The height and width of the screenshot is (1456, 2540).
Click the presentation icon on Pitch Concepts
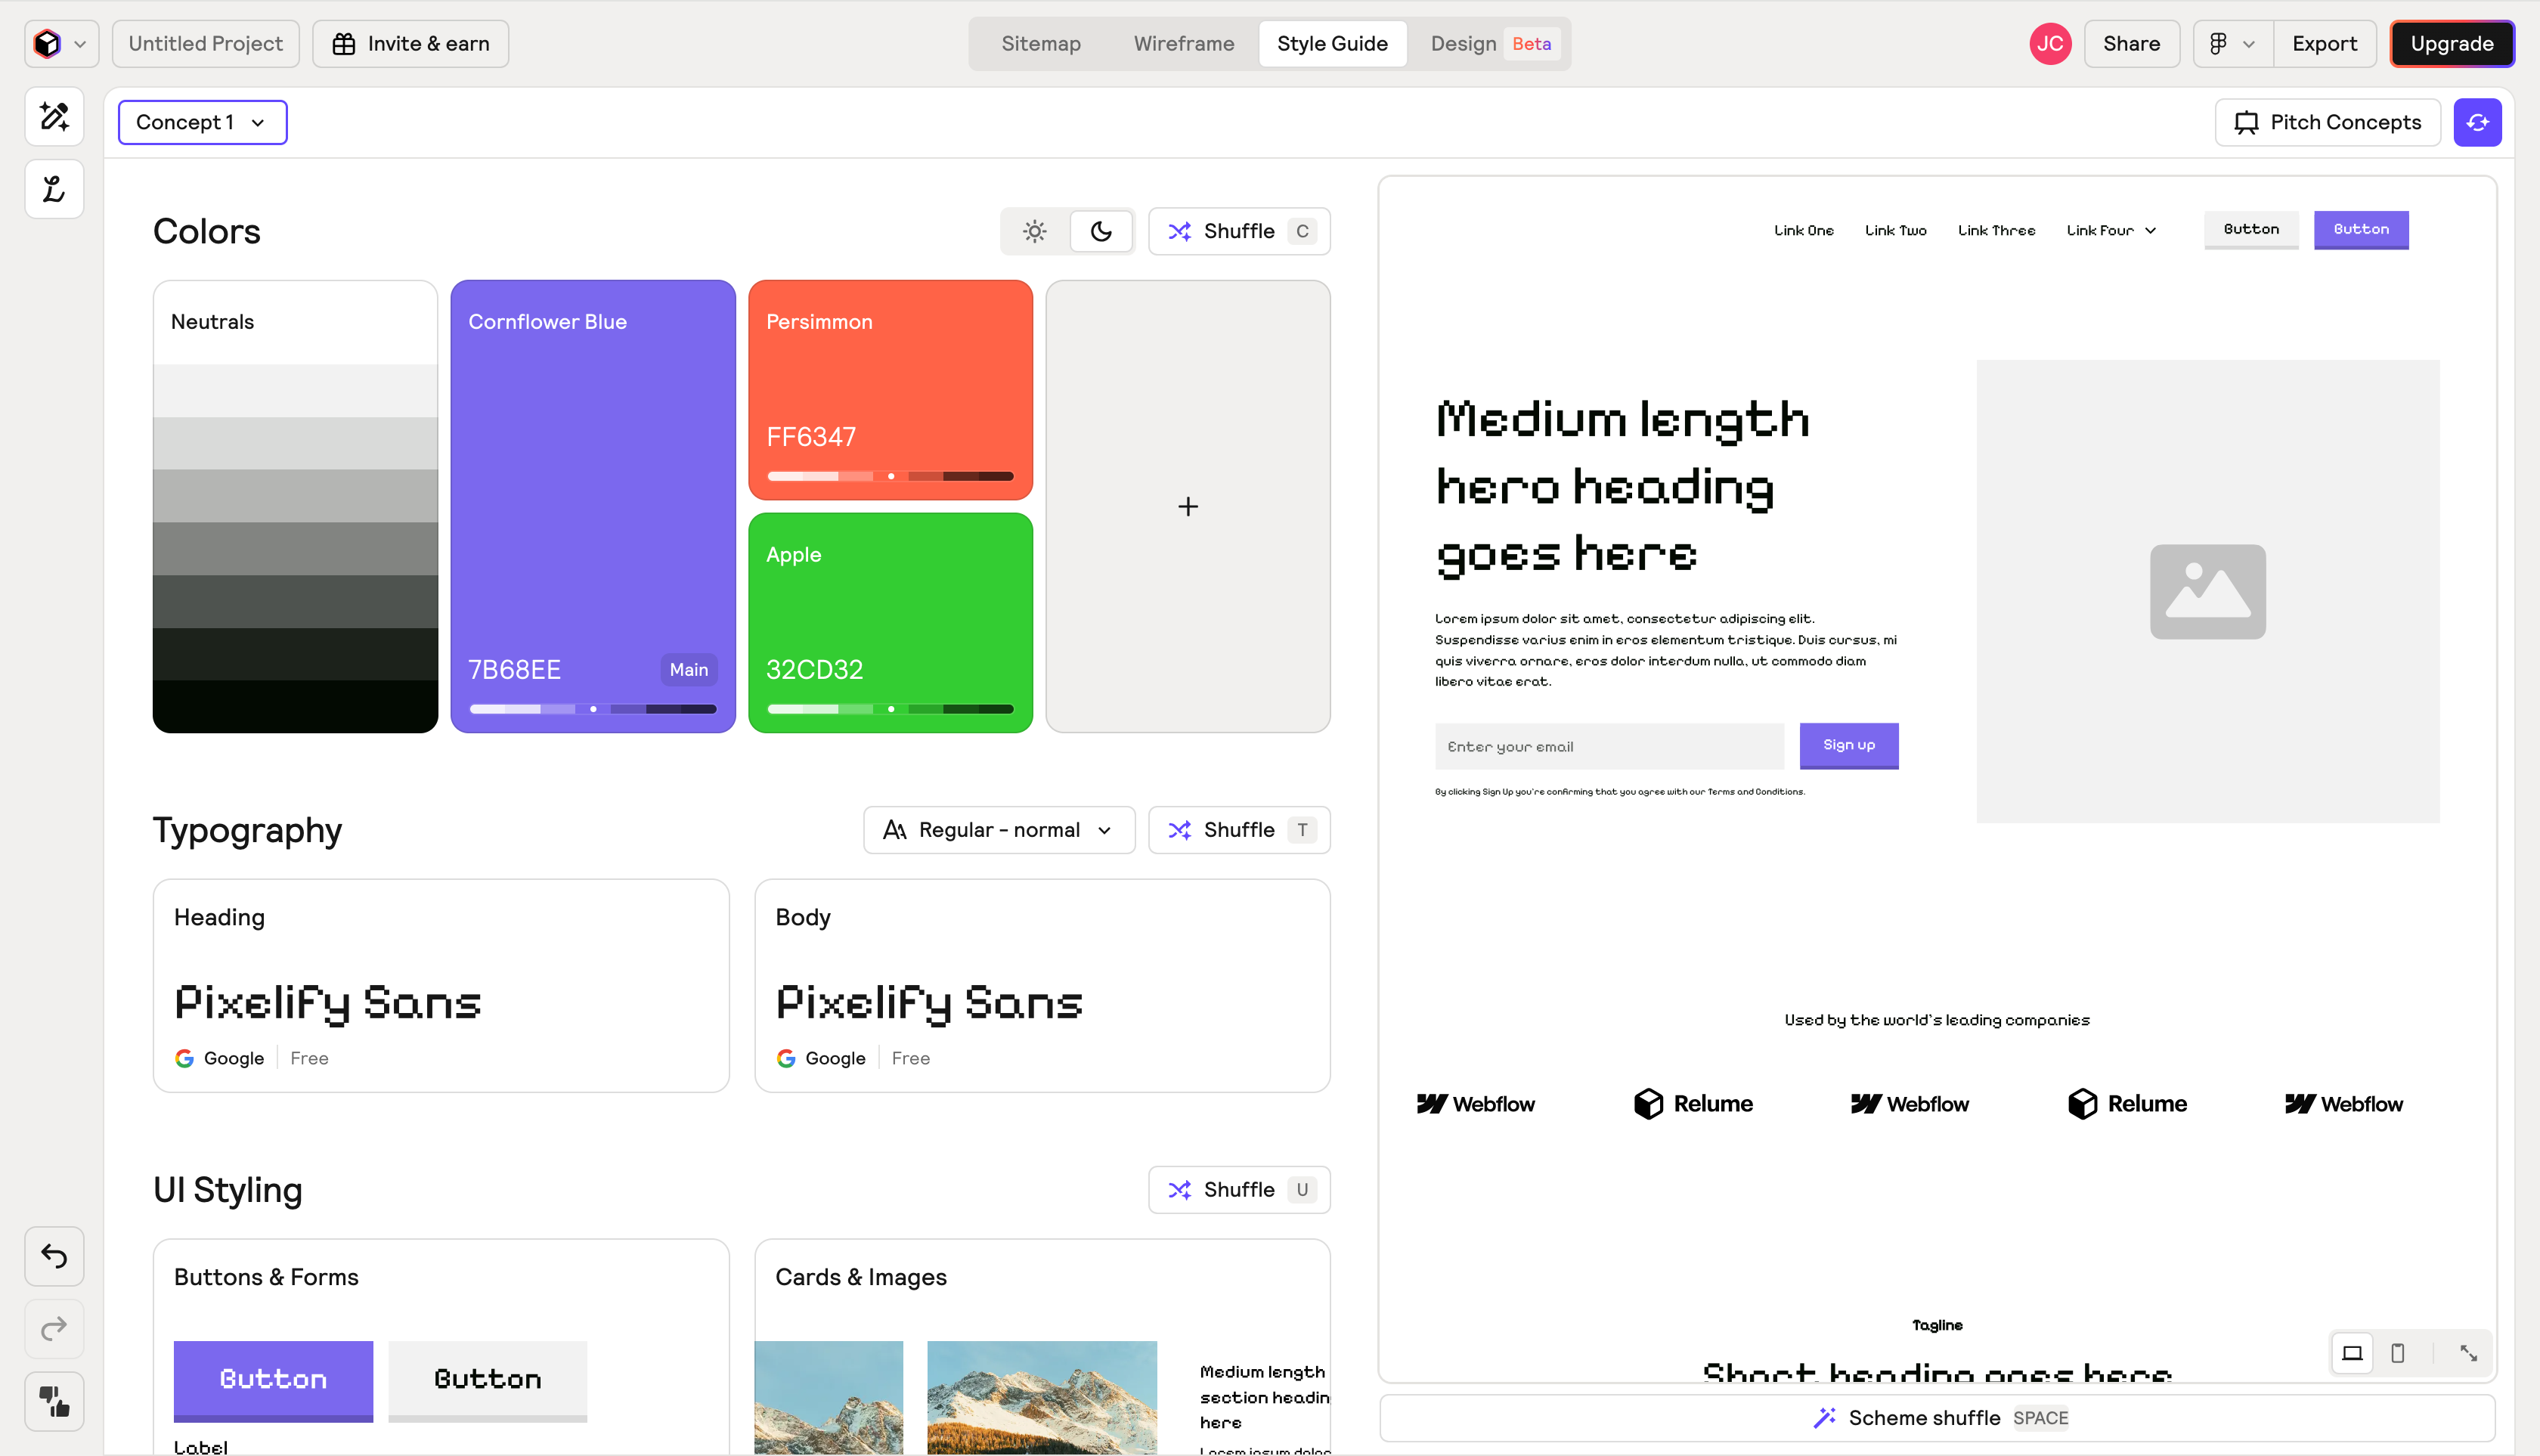coord(2246,123)
